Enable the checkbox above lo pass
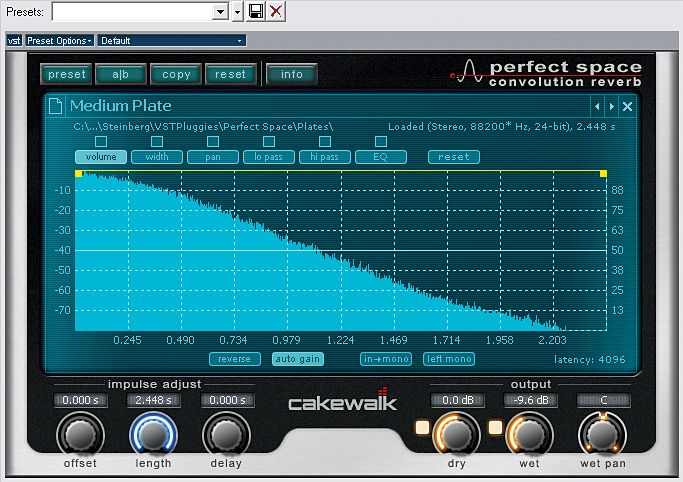Image resolution: width=683 pixels, height=482 pixels. coord(269,142)
